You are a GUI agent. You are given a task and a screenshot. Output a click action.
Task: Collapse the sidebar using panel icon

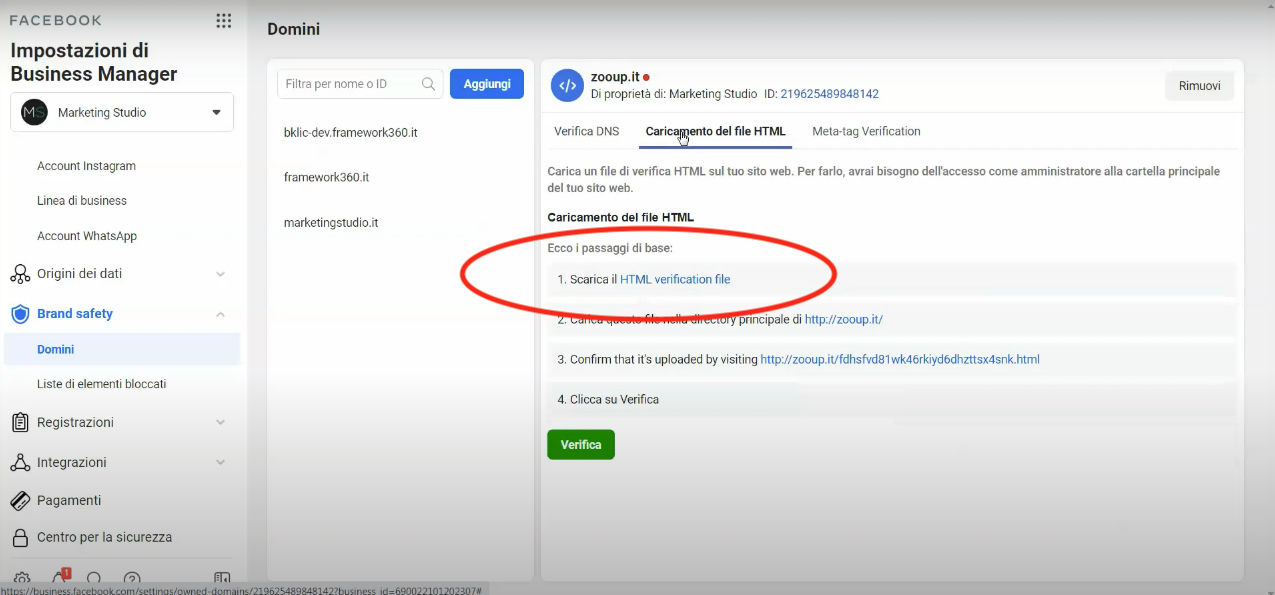tap(222, 579)
